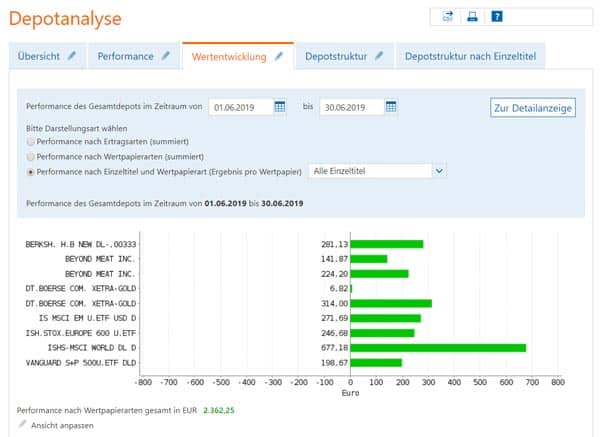Open the Alle Einzeltitel combo box
Screen dimensions: 600x437
coord(377,171)
